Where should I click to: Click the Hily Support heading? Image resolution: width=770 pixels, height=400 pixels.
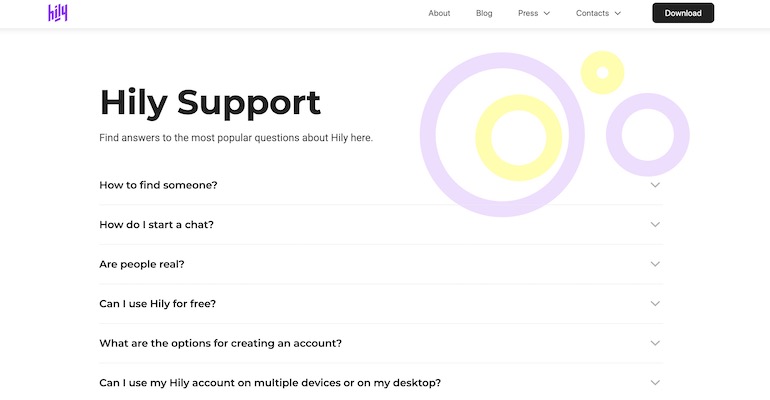click(210, 102)
